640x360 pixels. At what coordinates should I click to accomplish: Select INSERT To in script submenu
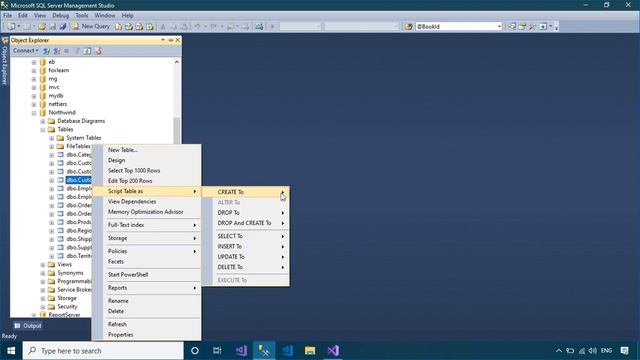[x=246, y=247]
